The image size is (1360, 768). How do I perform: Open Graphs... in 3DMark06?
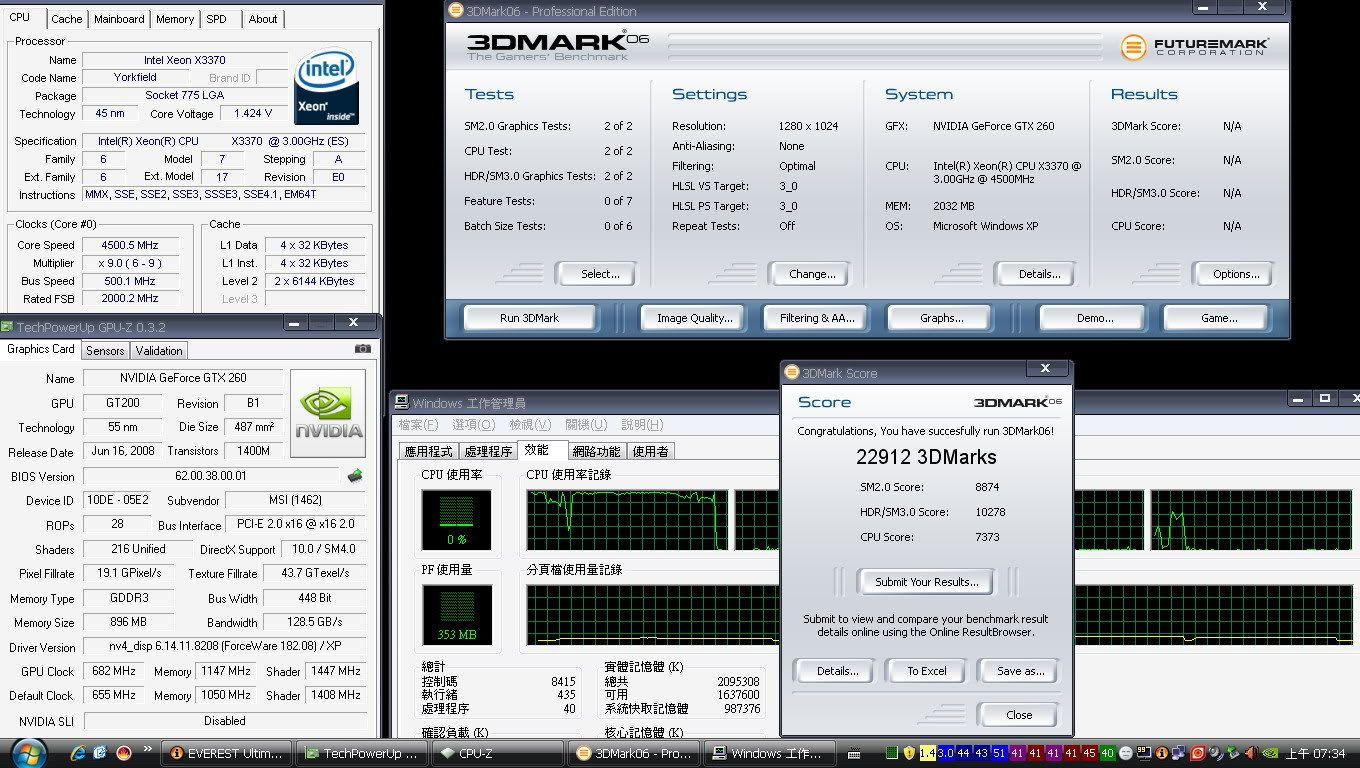[941, 318]
